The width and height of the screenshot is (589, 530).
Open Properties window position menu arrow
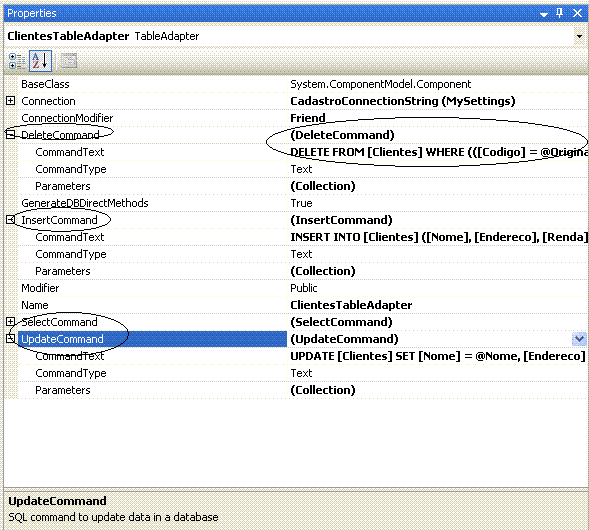[x=544, y=15]
